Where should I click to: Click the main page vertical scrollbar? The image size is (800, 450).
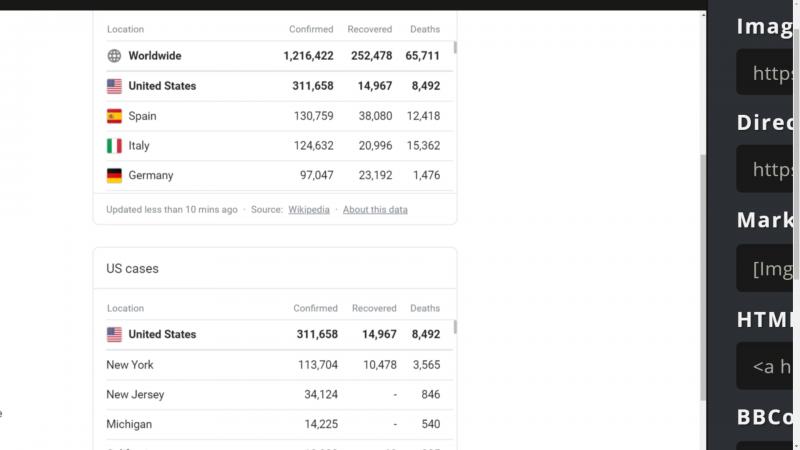703,278
